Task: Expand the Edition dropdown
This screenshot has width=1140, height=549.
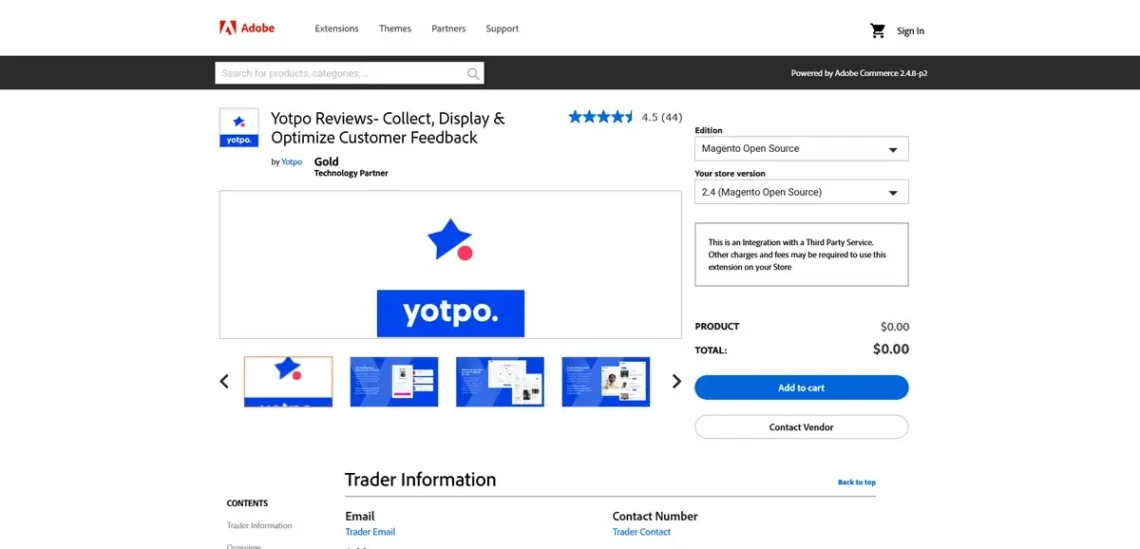Action: (801, 149)
